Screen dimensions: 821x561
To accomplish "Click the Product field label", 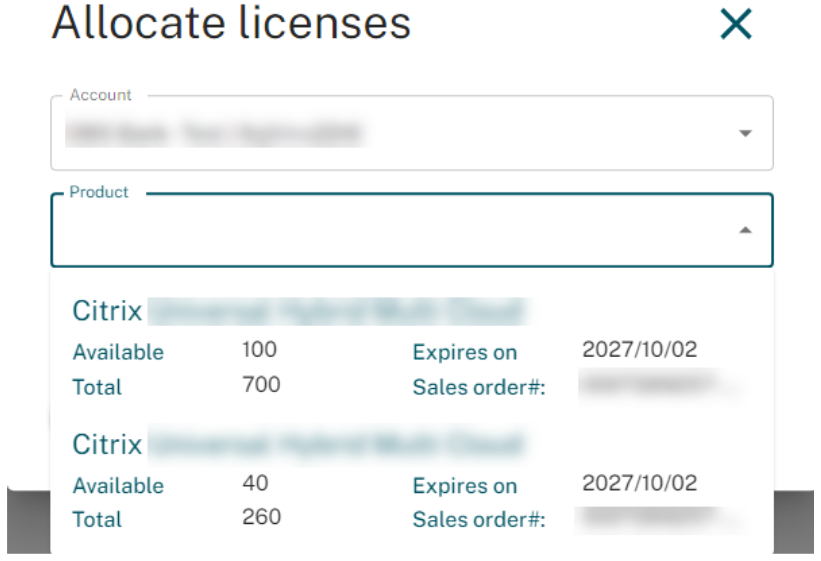I will [99, 192].
